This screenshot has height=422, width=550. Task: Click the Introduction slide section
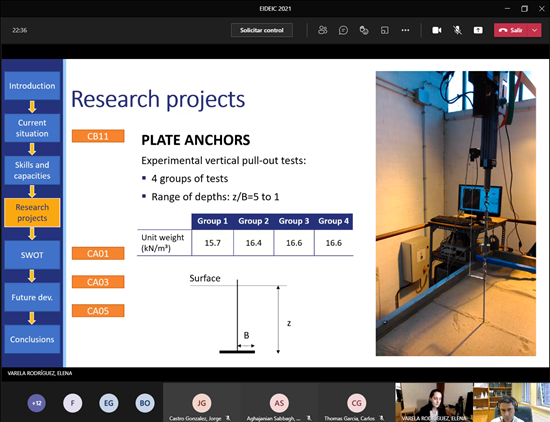pyautogui.click(x=32, y=86)
